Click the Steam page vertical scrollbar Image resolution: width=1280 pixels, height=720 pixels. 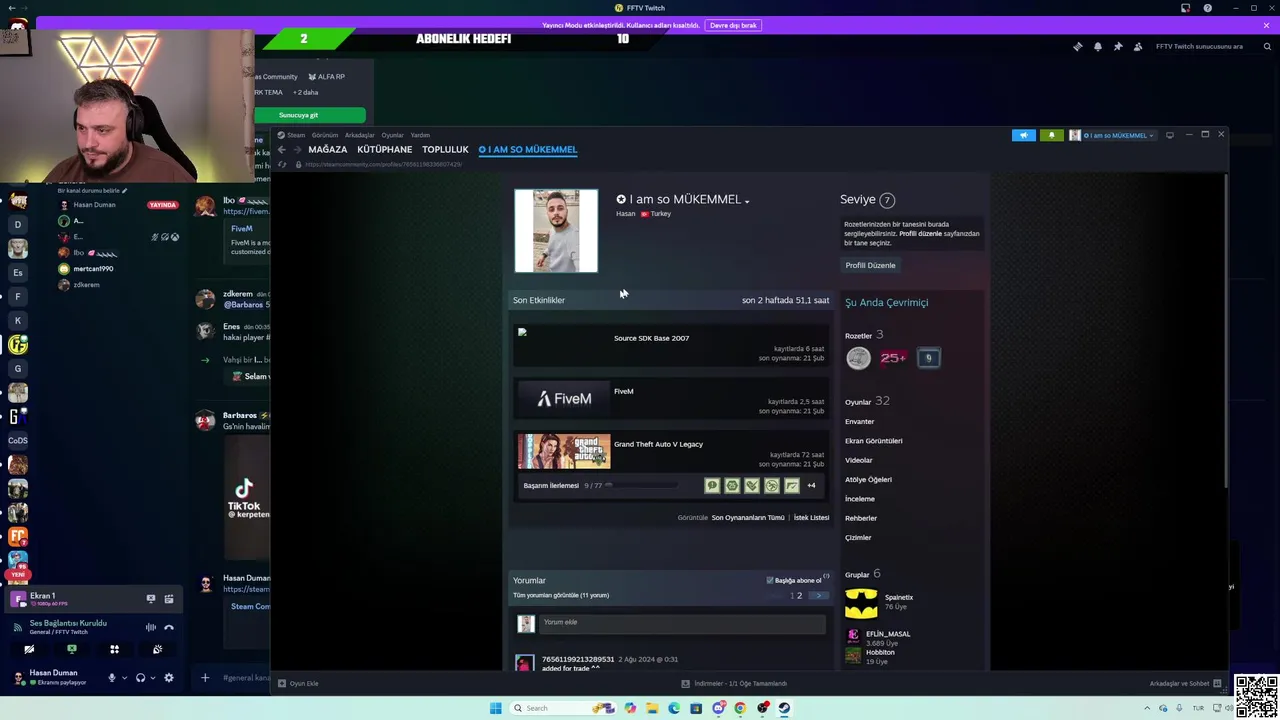click(x=1226, y=330)
